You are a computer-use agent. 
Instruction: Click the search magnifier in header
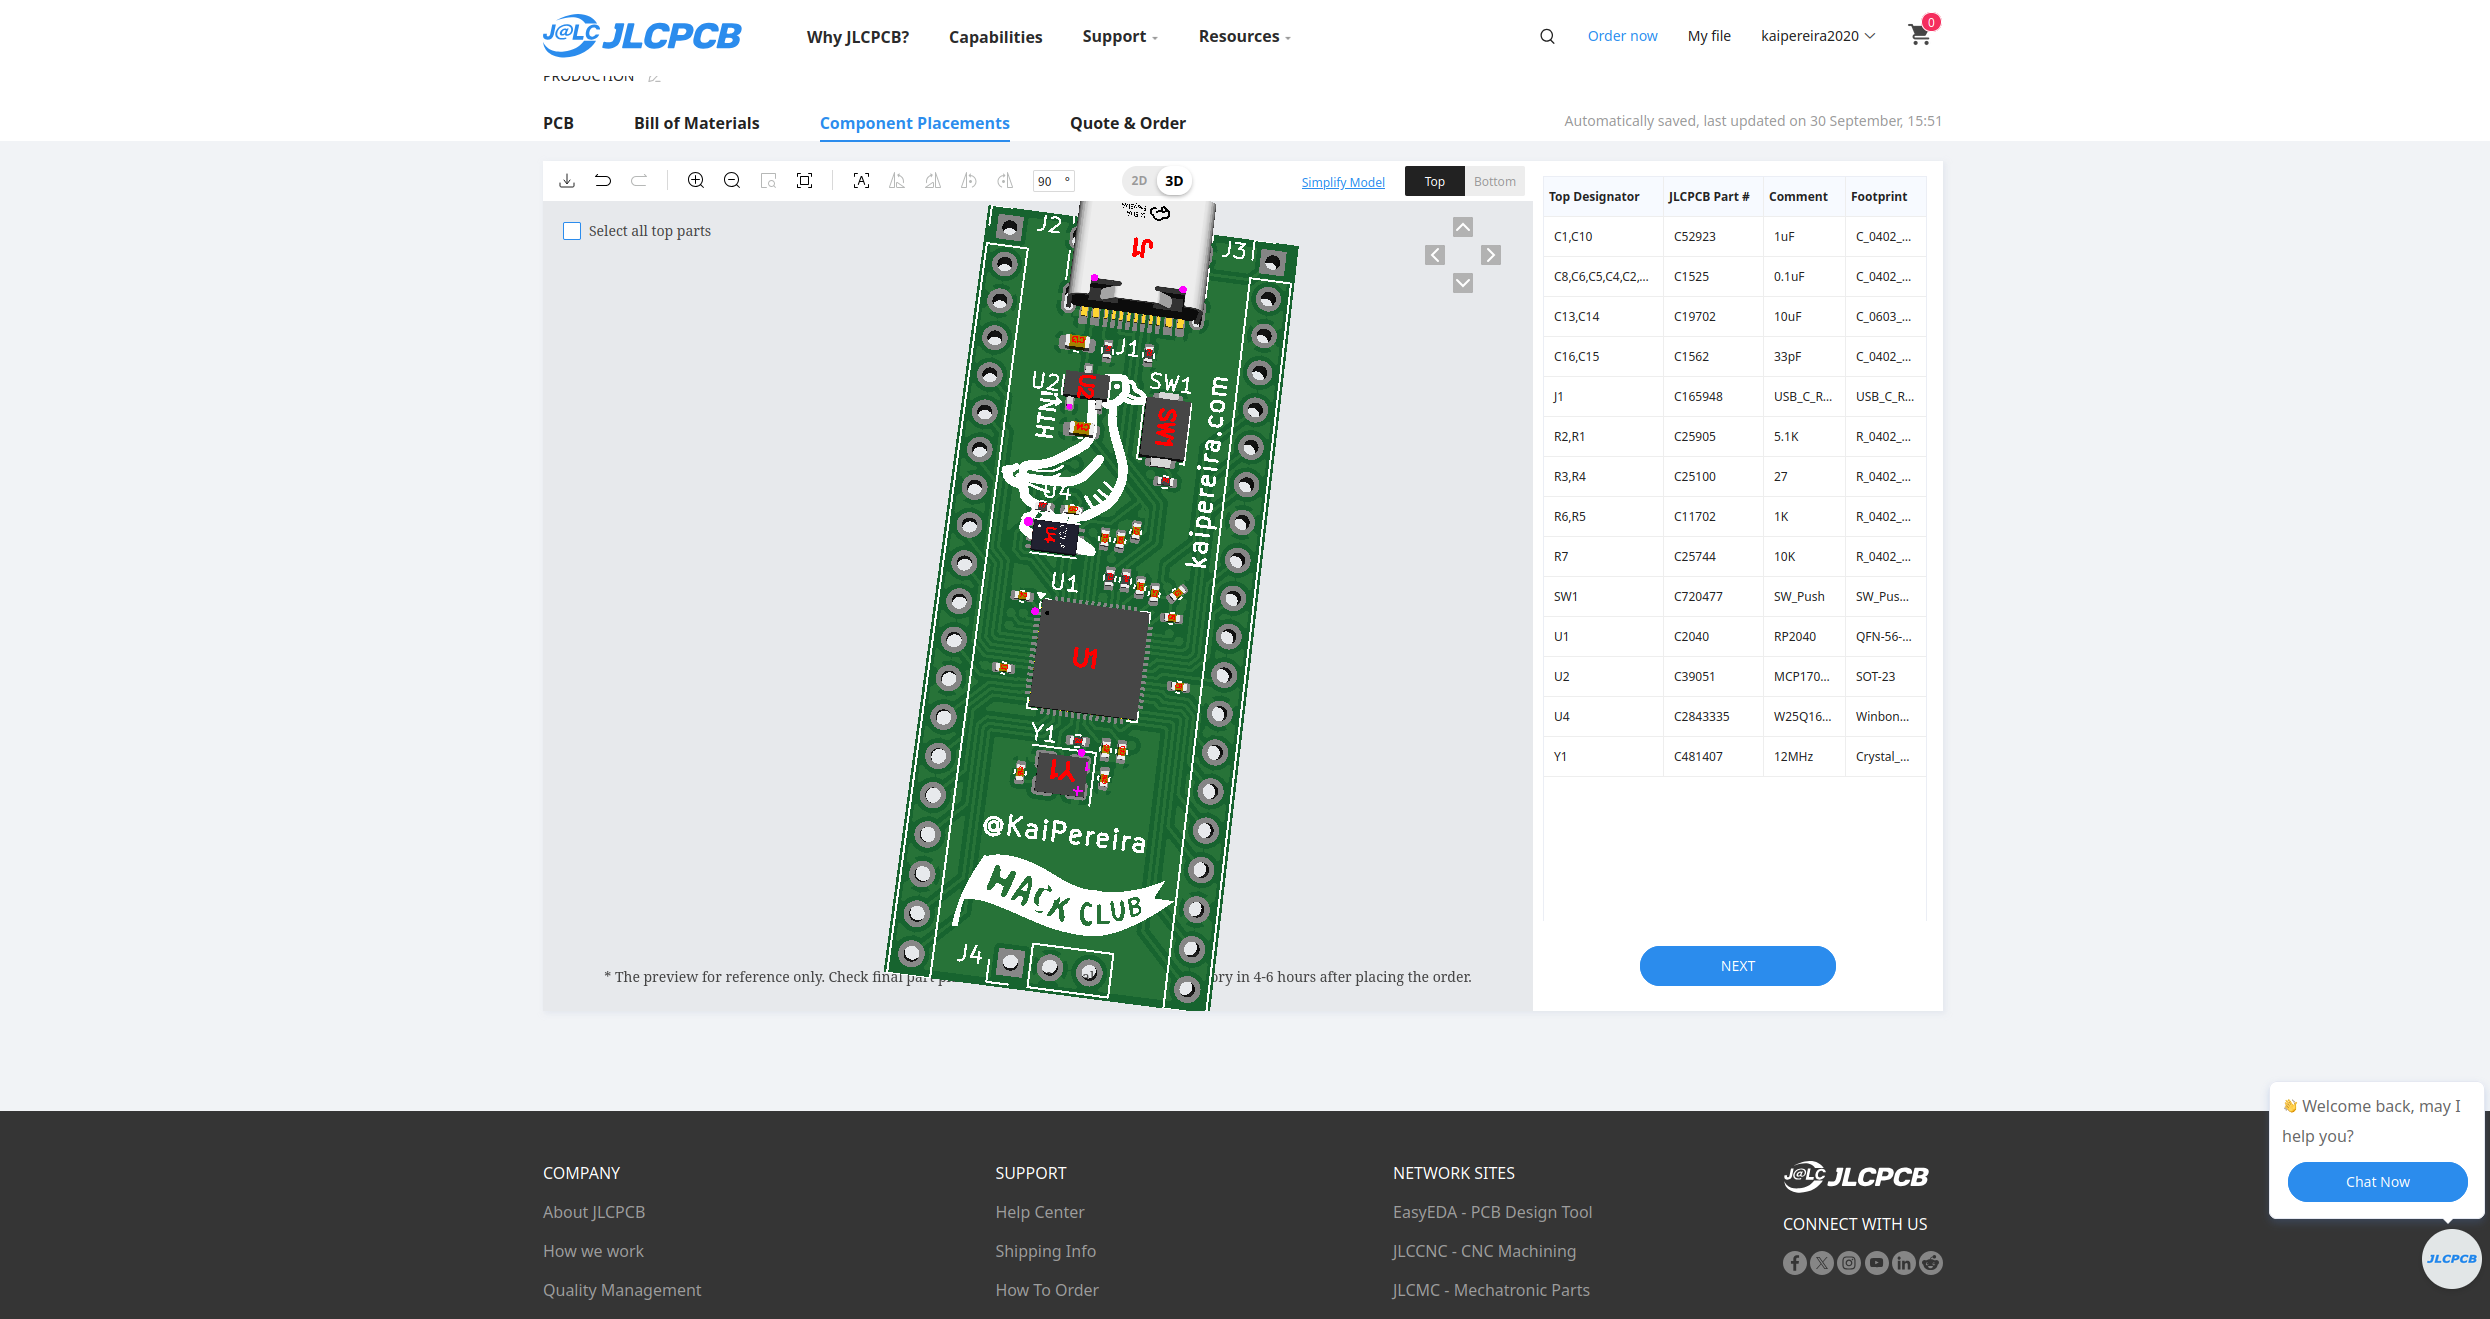coord(1547,36)
